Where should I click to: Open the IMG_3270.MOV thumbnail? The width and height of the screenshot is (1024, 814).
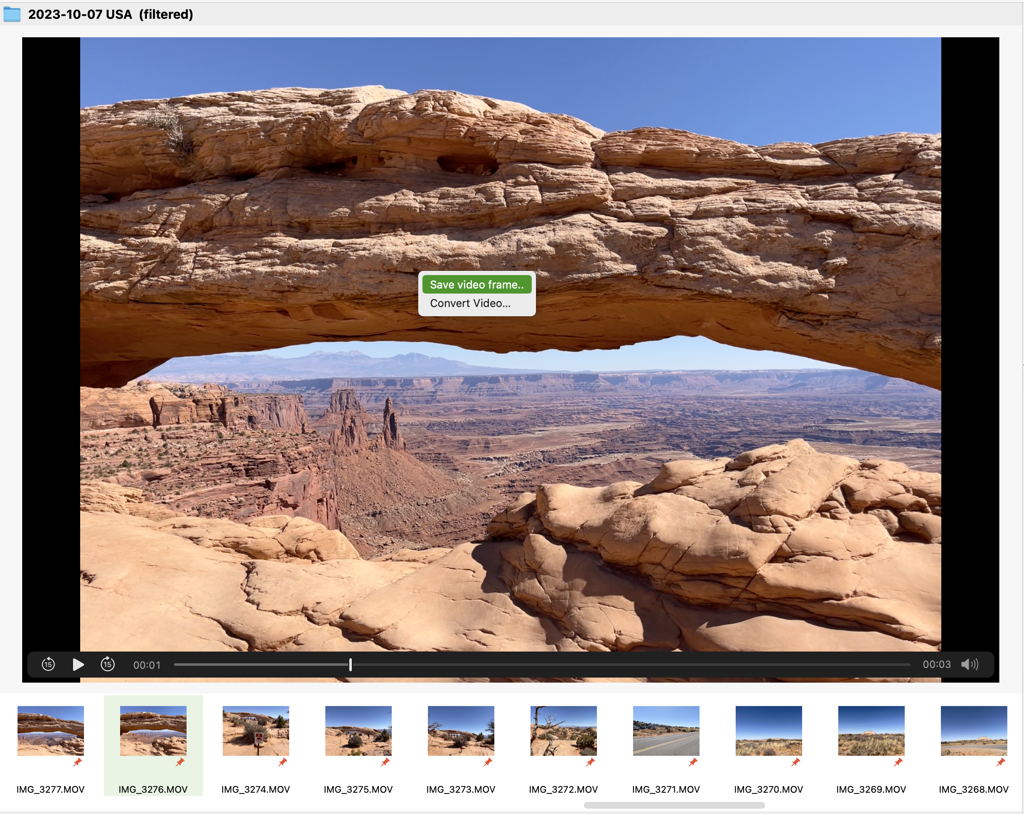pos(768,731)
